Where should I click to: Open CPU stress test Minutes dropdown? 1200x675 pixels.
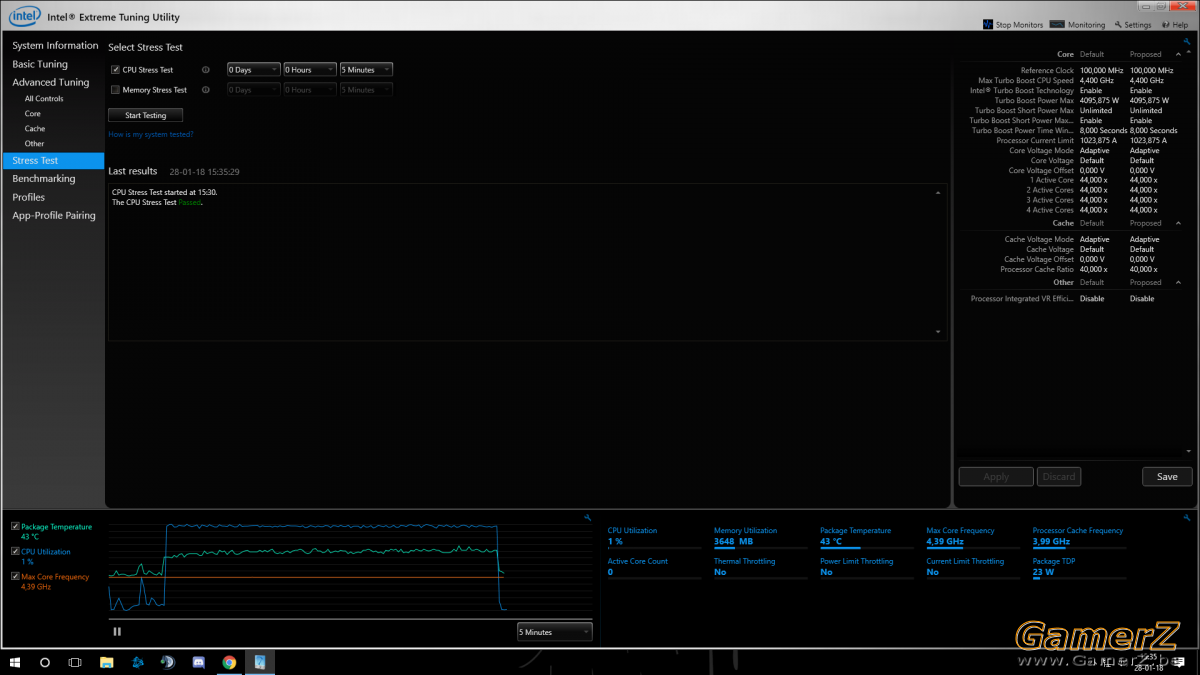(365, 70)
